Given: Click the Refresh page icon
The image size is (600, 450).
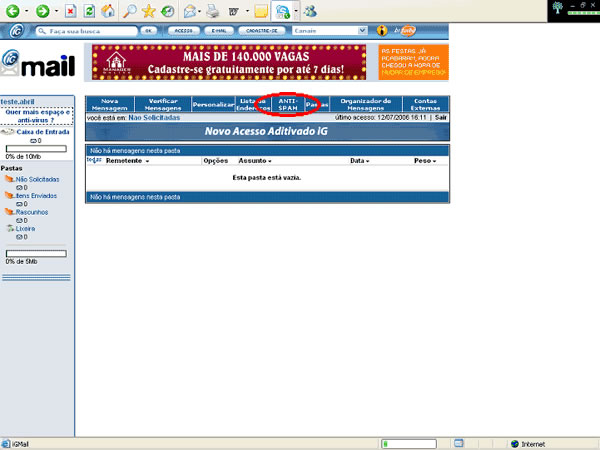Looking at the screenshot, I should (88, 11).
